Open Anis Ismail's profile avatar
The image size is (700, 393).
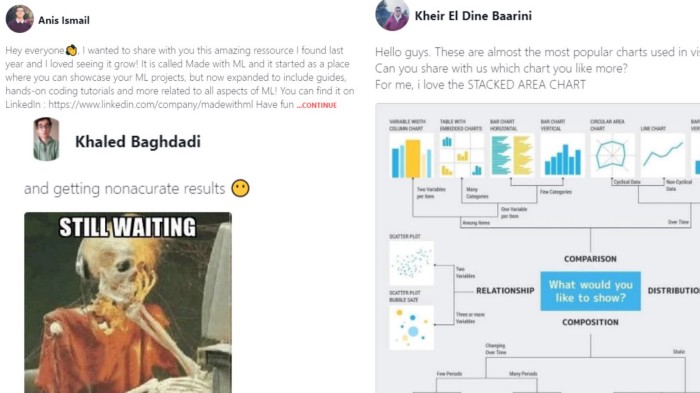19,19
